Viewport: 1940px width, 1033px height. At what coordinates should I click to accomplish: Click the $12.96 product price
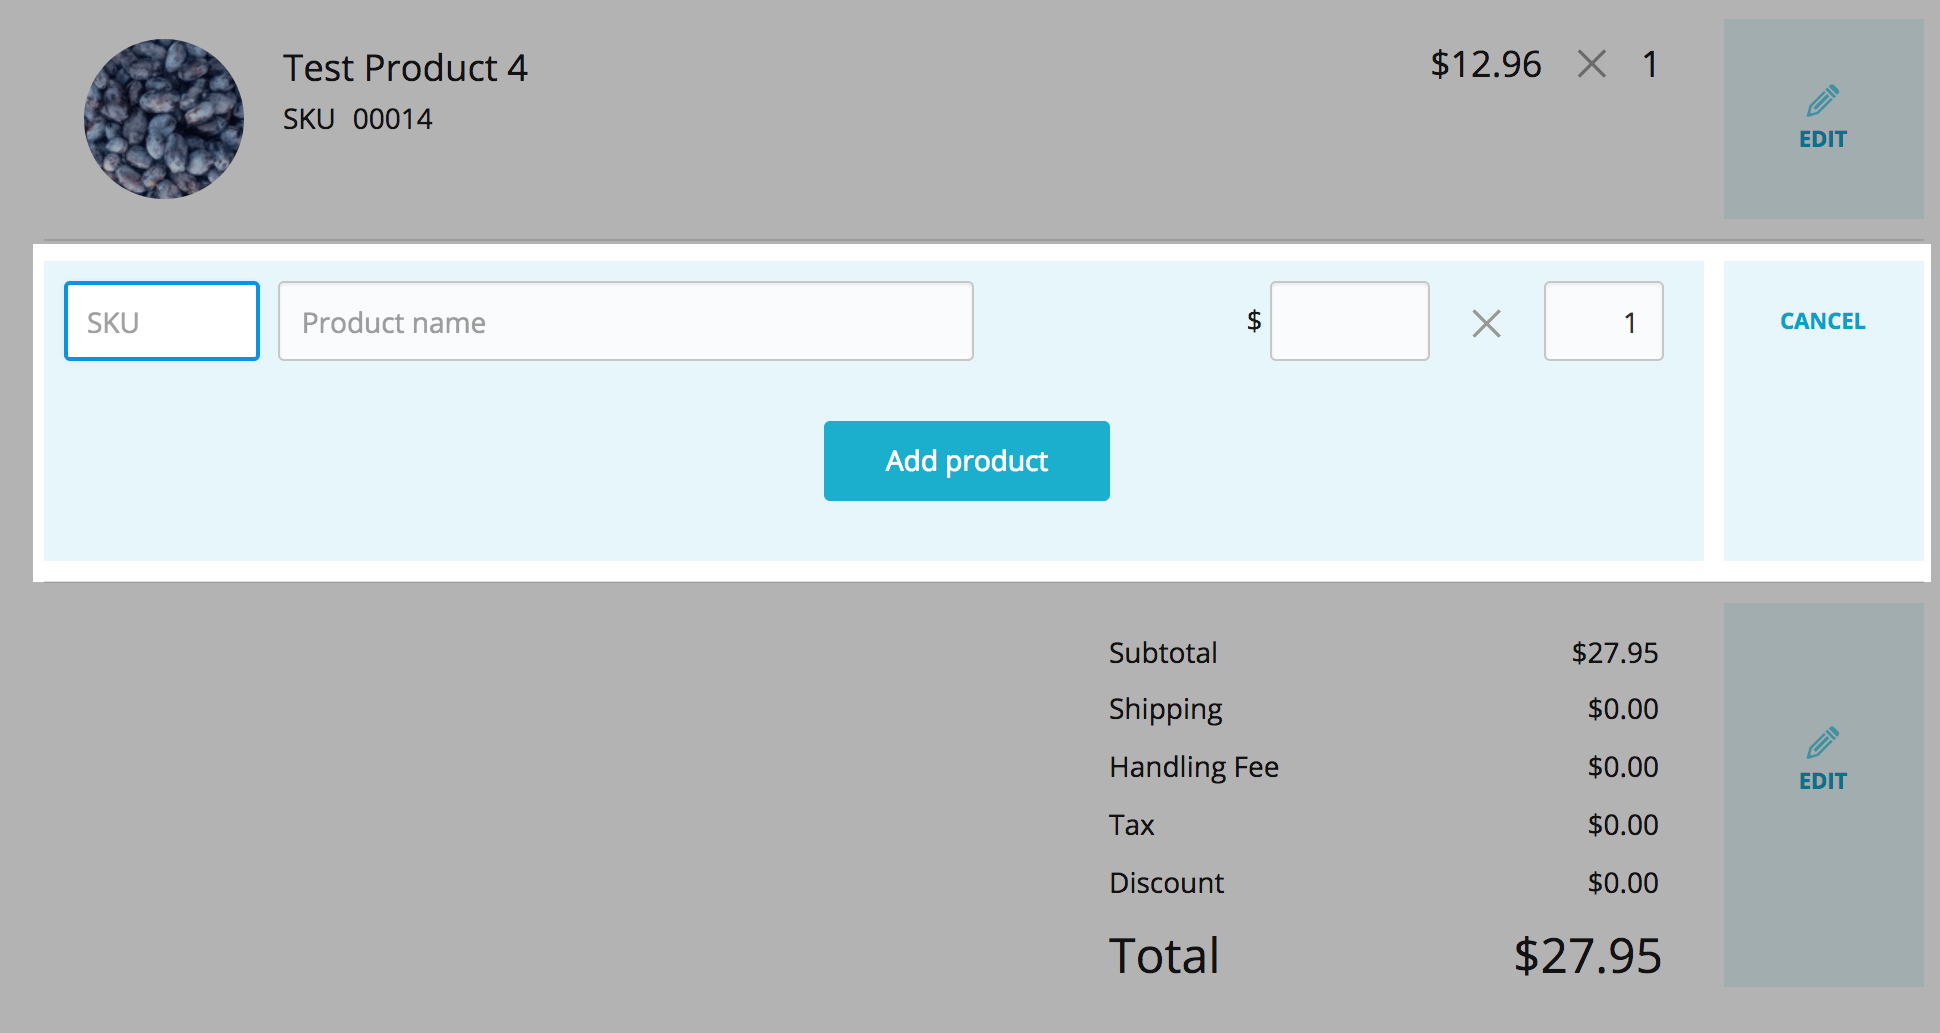tap(1485, 65)
